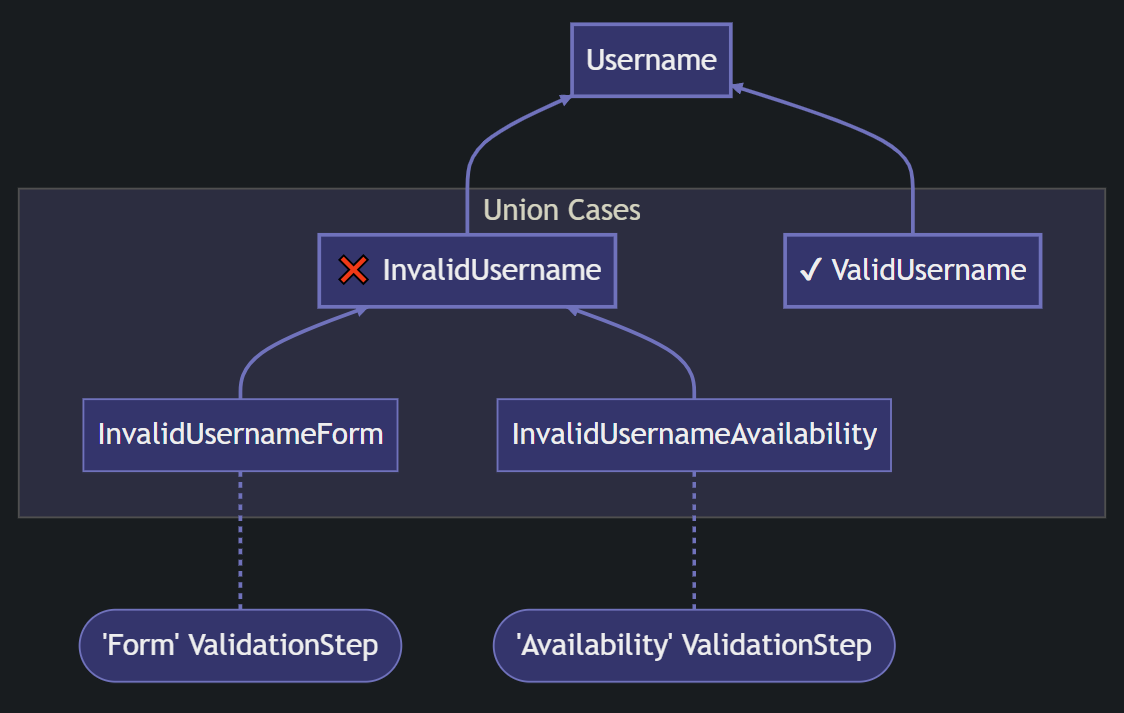Select the 'Availability' ValidationStep pill

pyautogui.click(x=694, y=646)
